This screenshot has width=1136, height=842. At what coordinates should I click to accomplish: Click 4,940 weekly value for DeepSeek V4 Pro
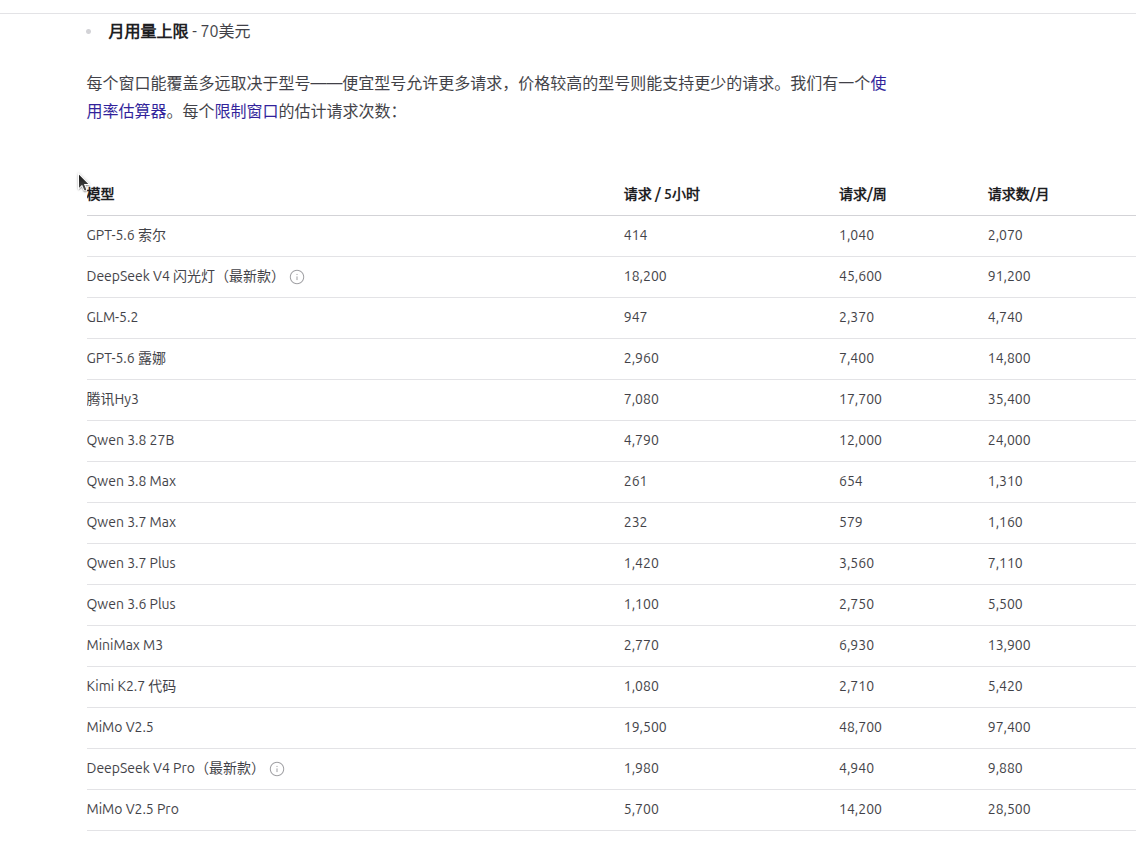(856, 768)
